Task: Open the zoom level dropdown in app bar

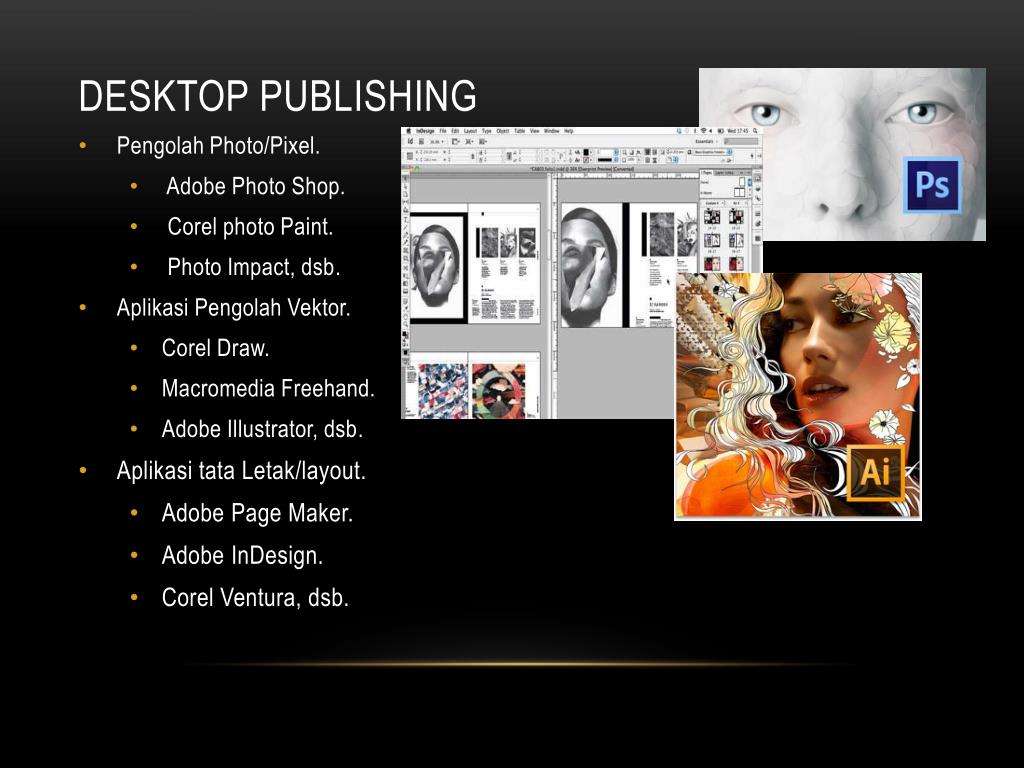Action: [437, 142]
